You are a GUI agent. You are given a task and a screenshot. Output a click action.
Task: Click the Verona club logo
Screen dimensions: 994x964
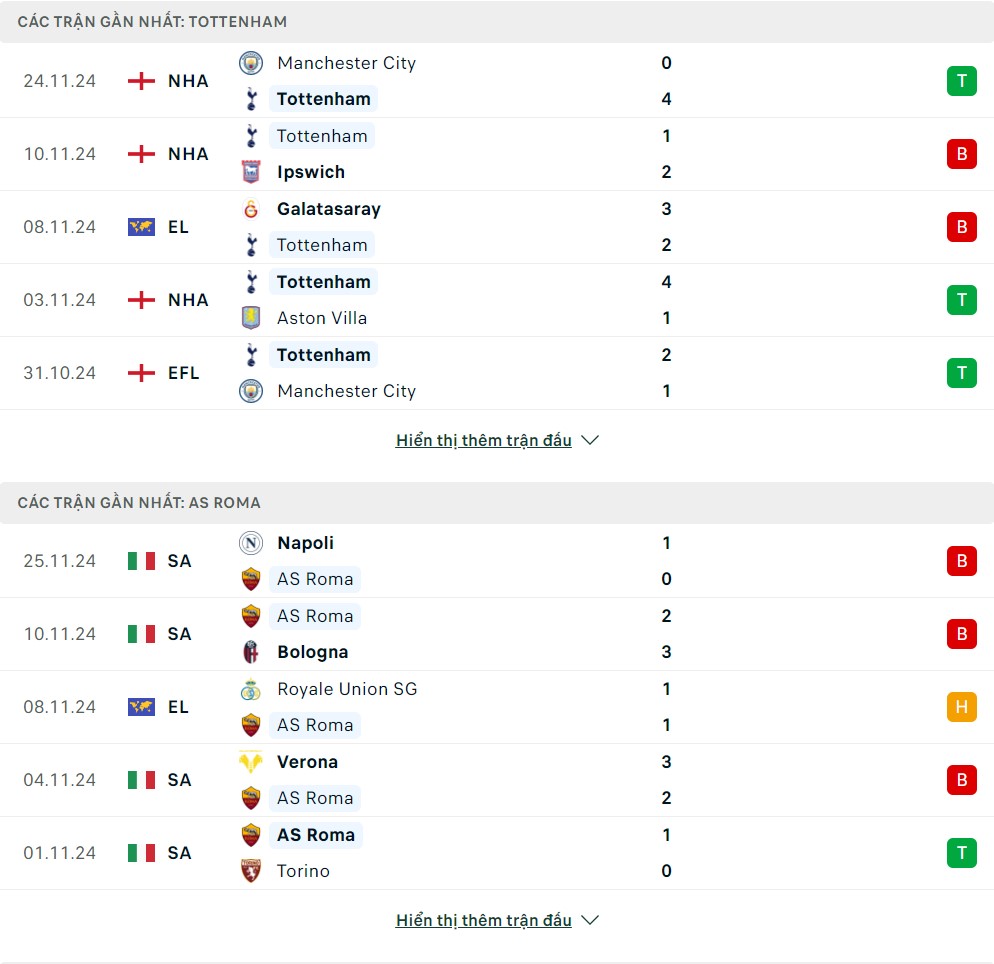click(x=251, y=762)
